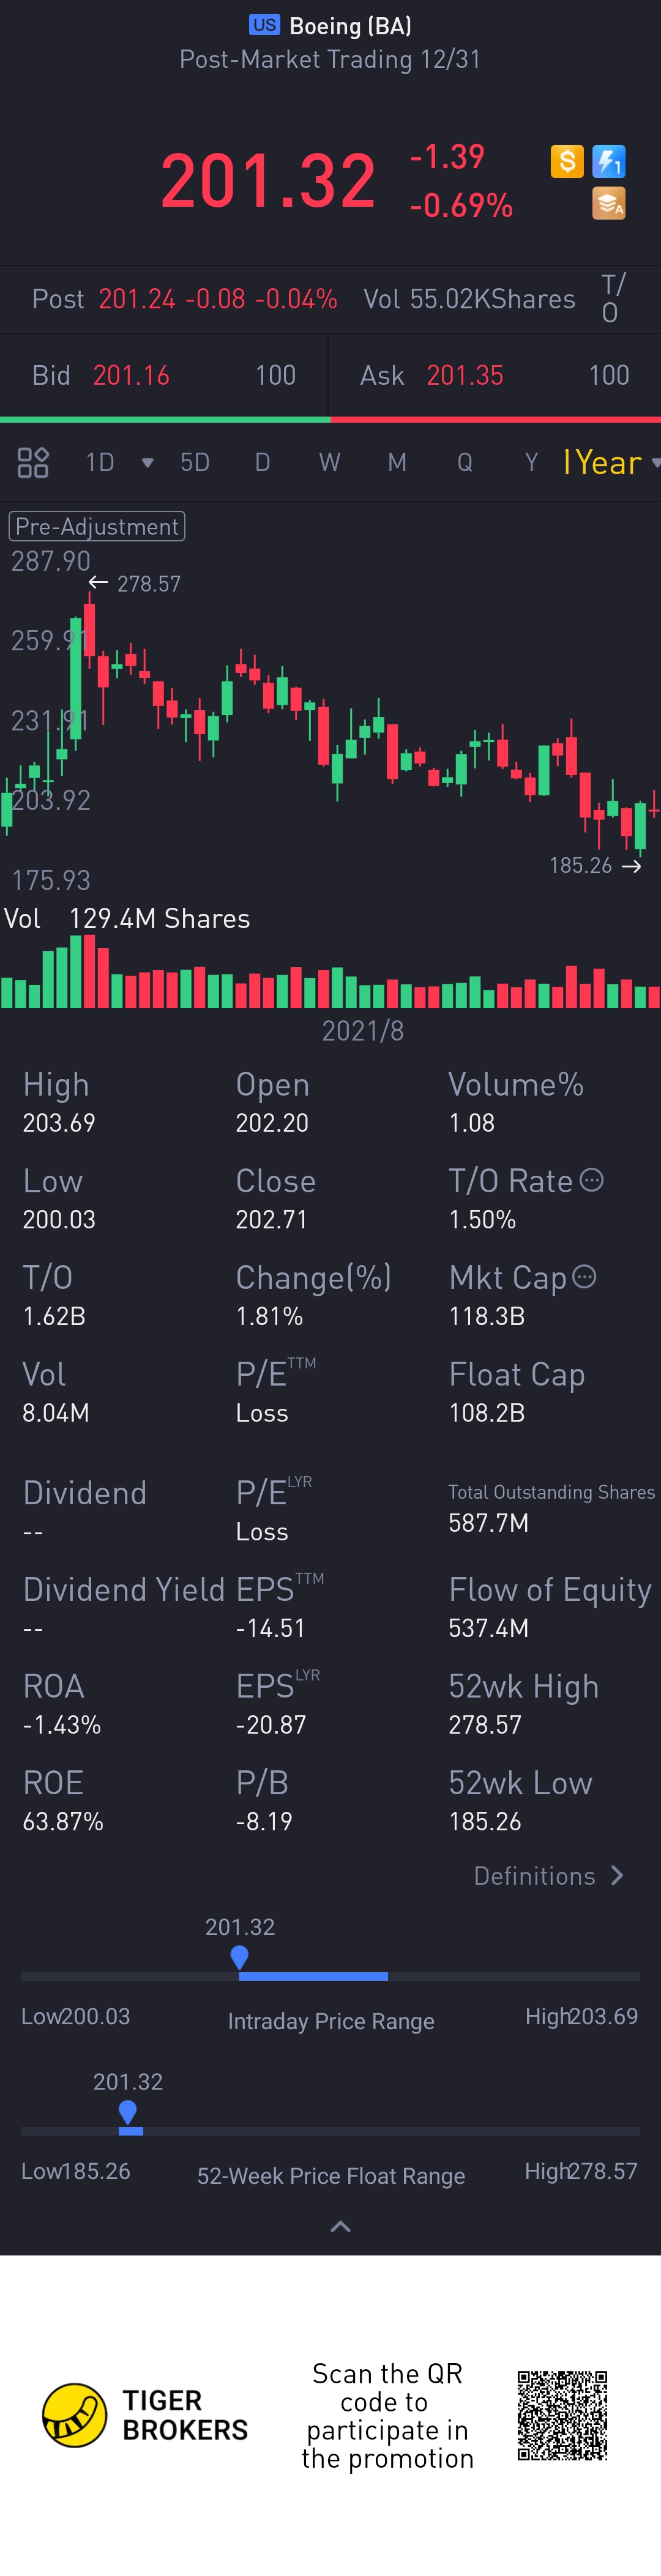The image size is (661, 2576).
Task: Select the M monthly chart tab
Action: coord(397,463)
